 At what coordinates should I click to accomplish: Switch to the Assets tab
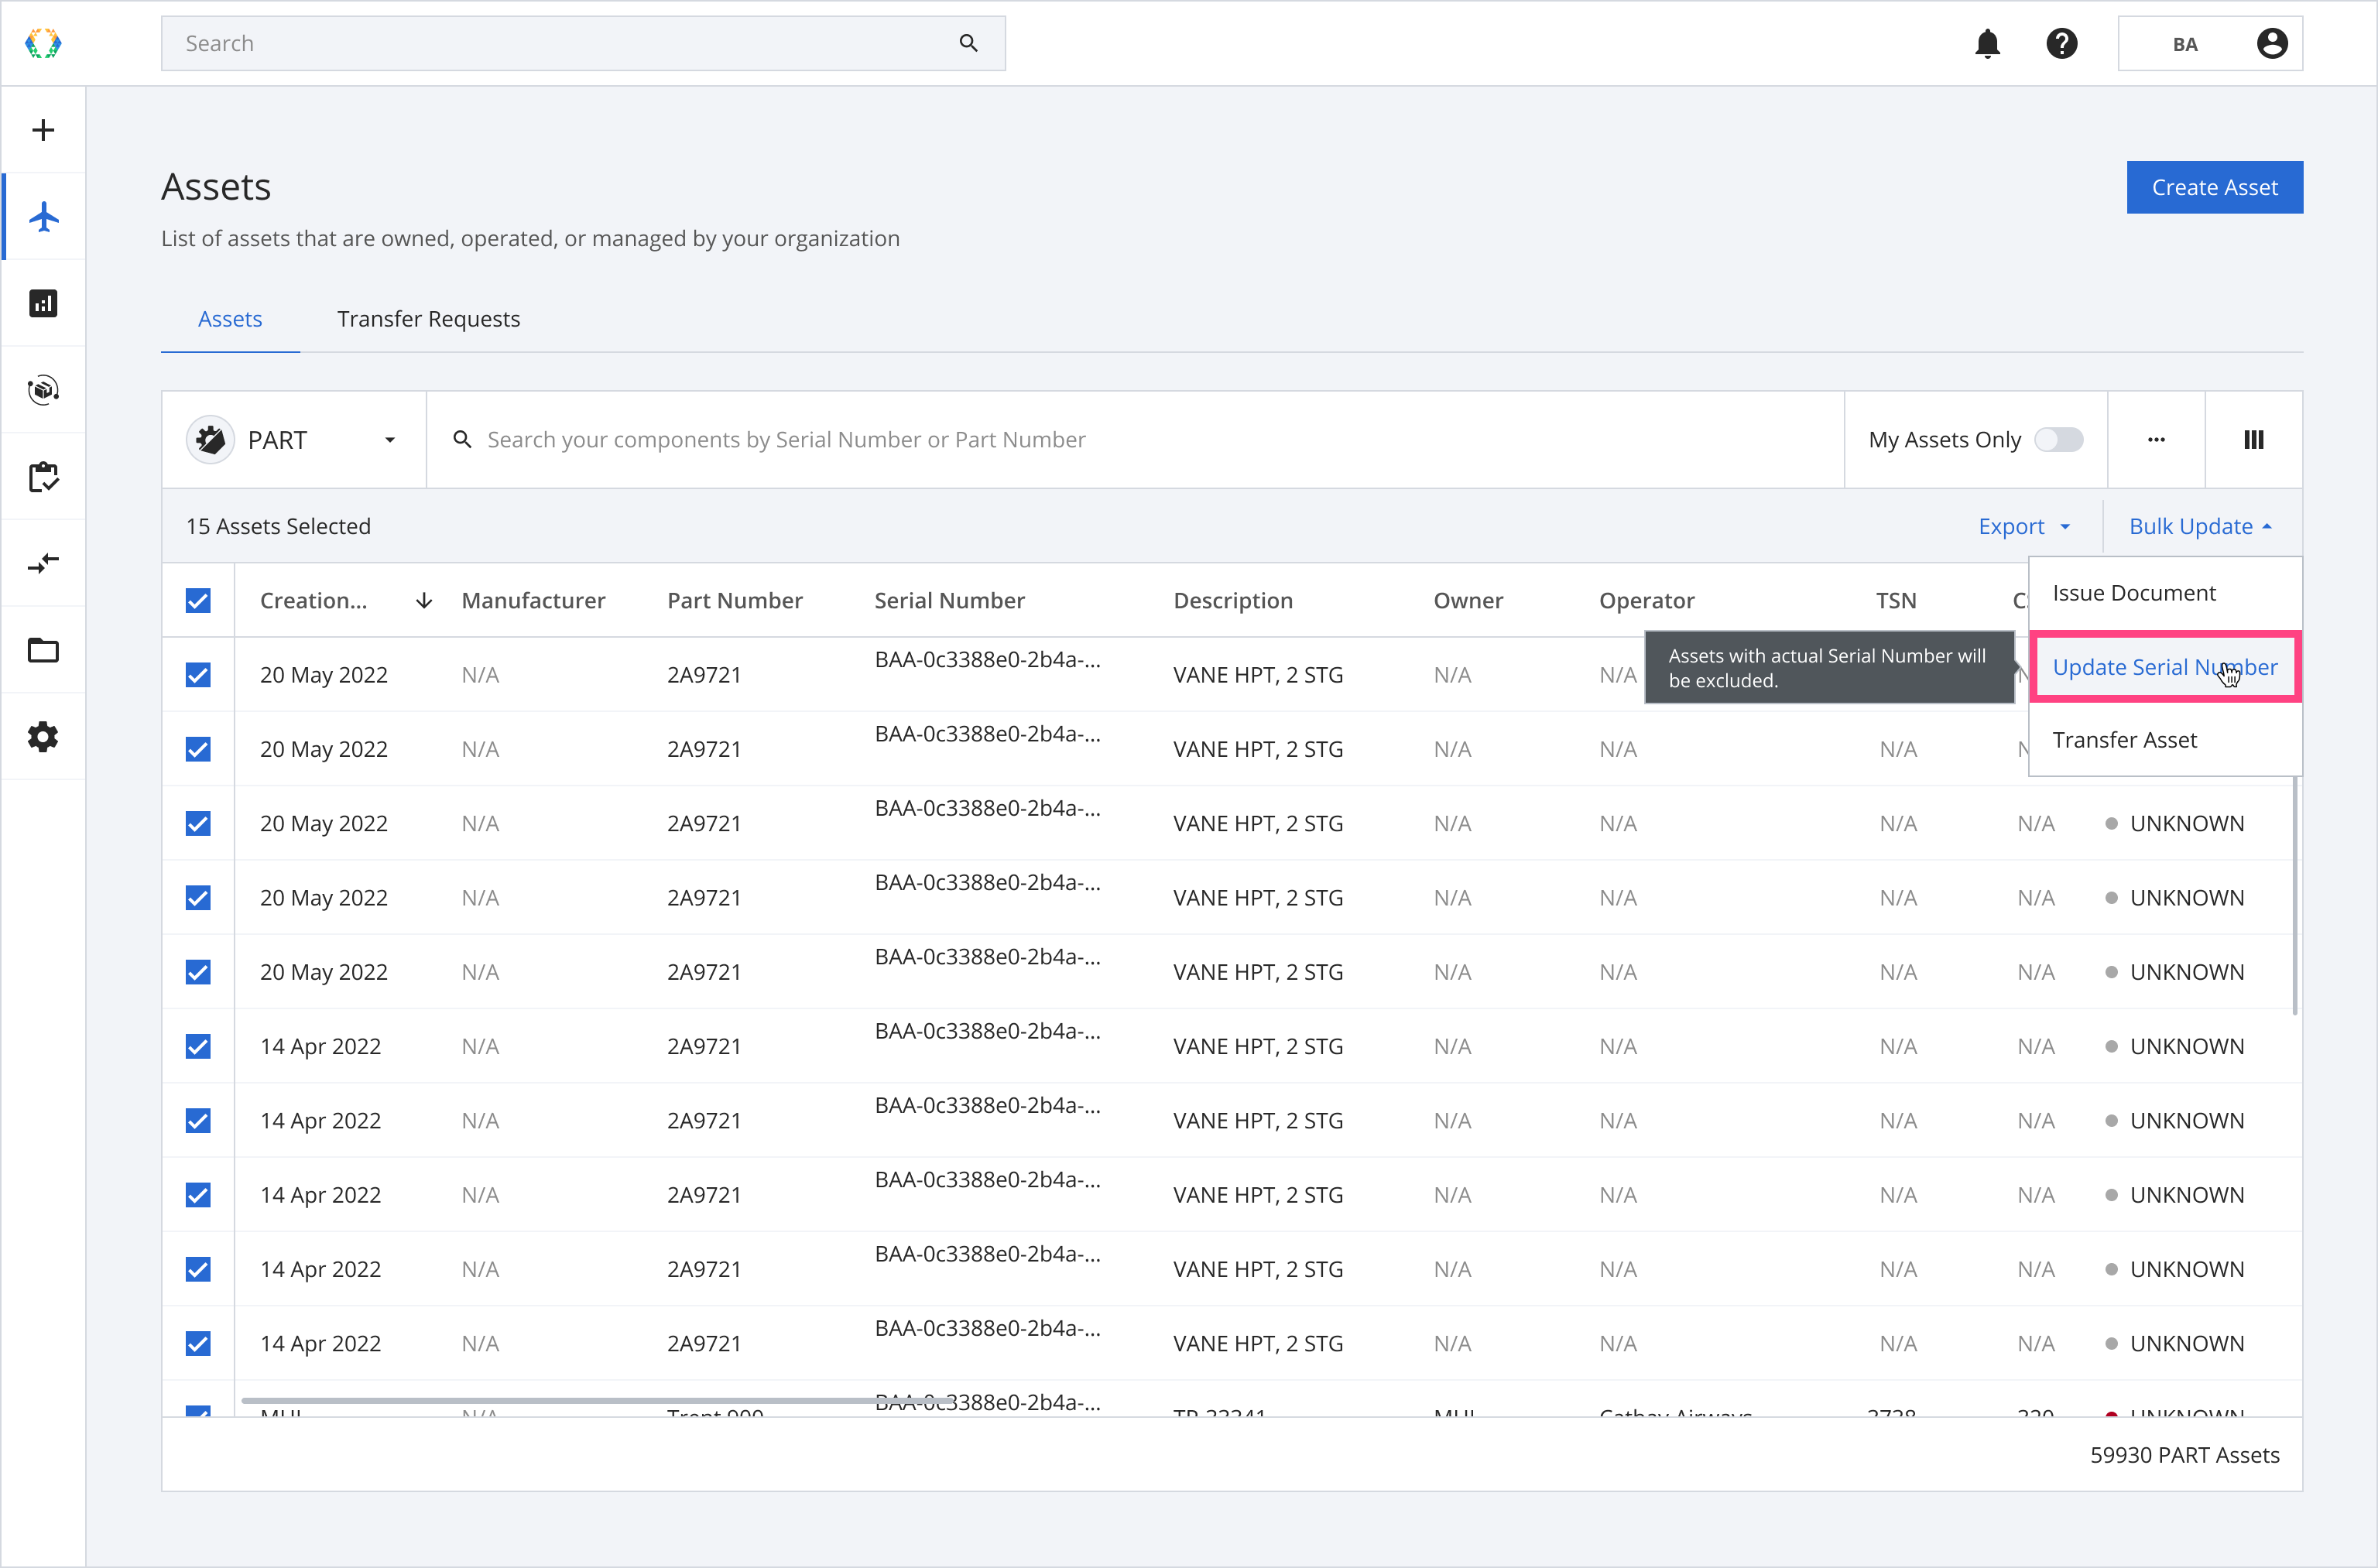[x=230, y=319]
